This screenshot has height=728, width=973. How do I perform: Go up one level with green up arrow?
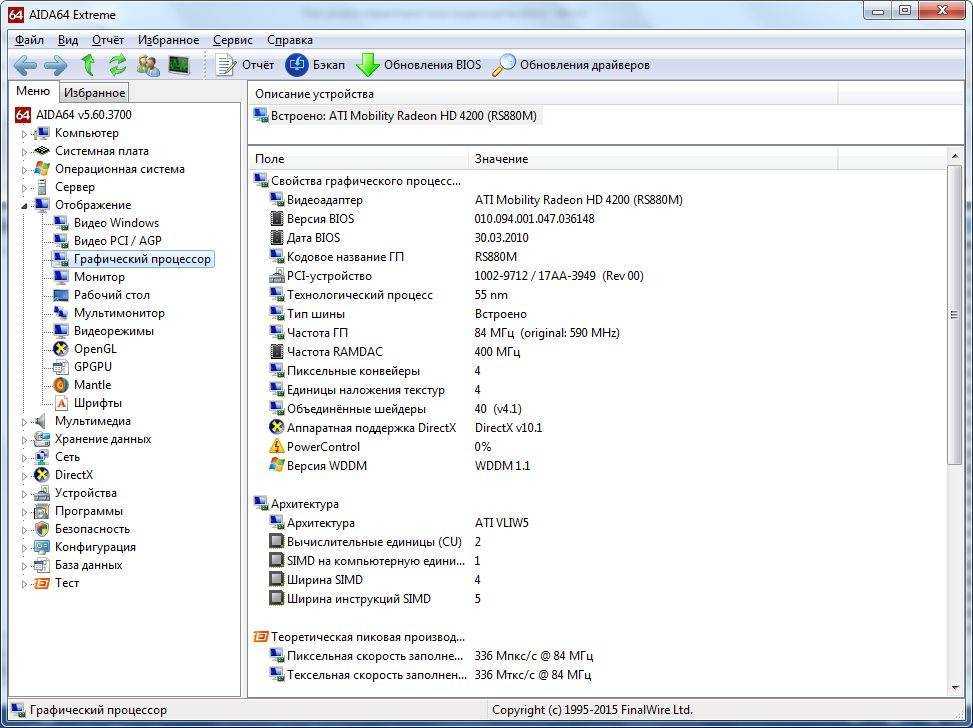(88, 65)
